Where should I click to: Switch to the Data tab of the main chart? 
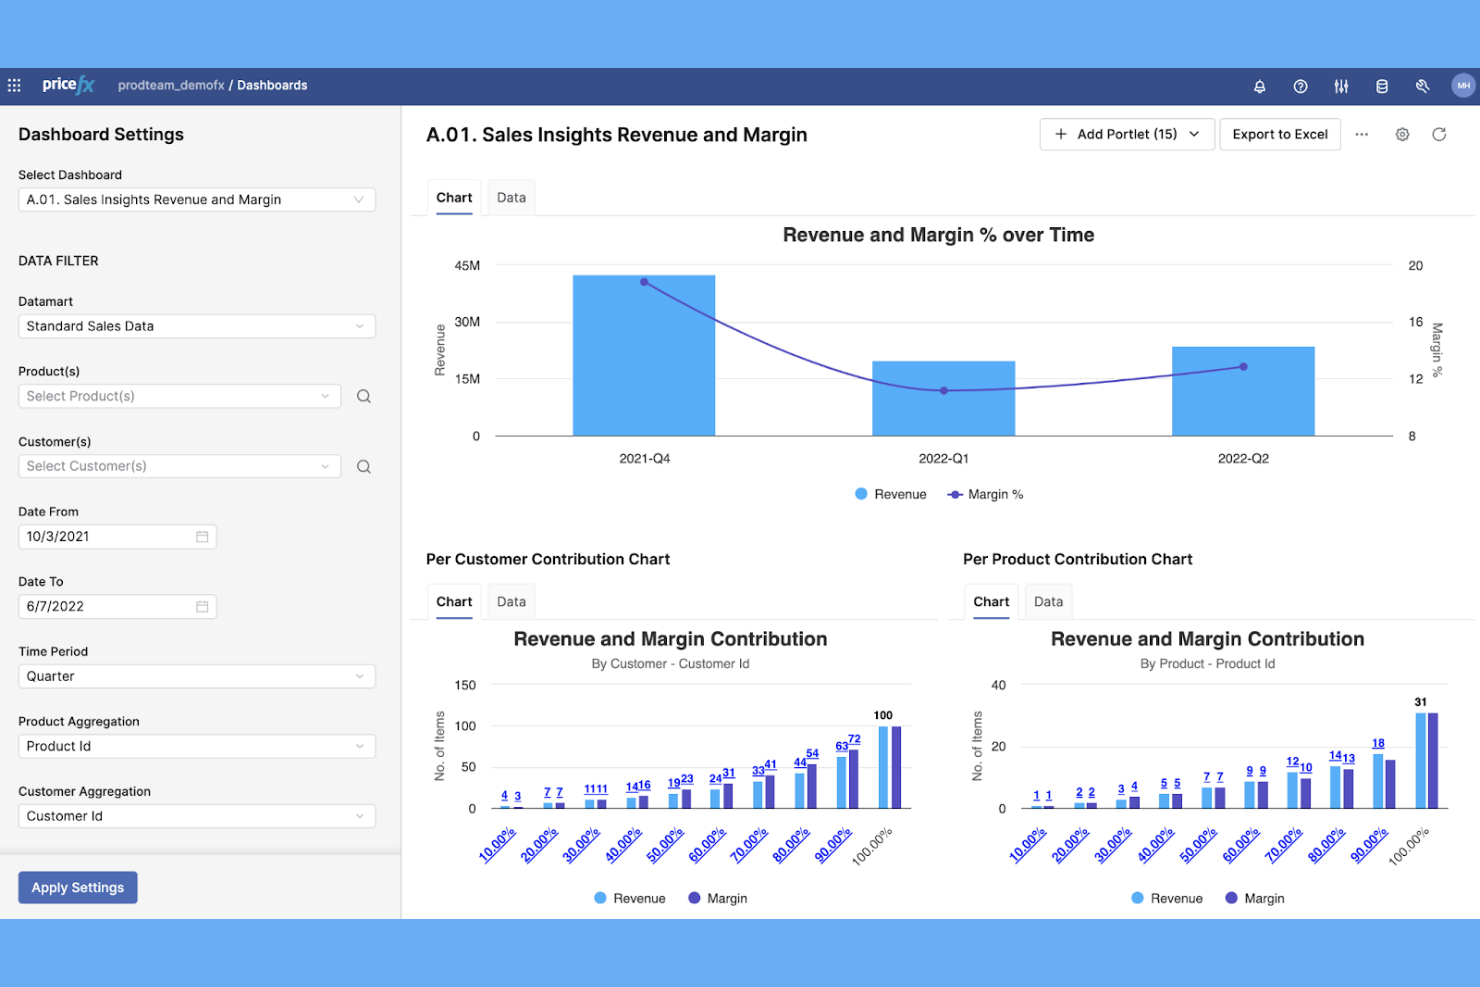tap(511, 197)
